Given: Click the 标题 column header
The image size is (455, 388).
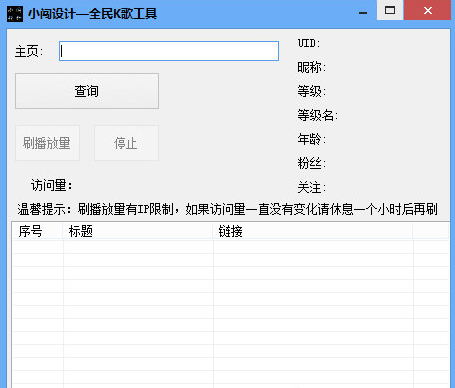Looking at the screenshot, I should (x=138, y=231).
